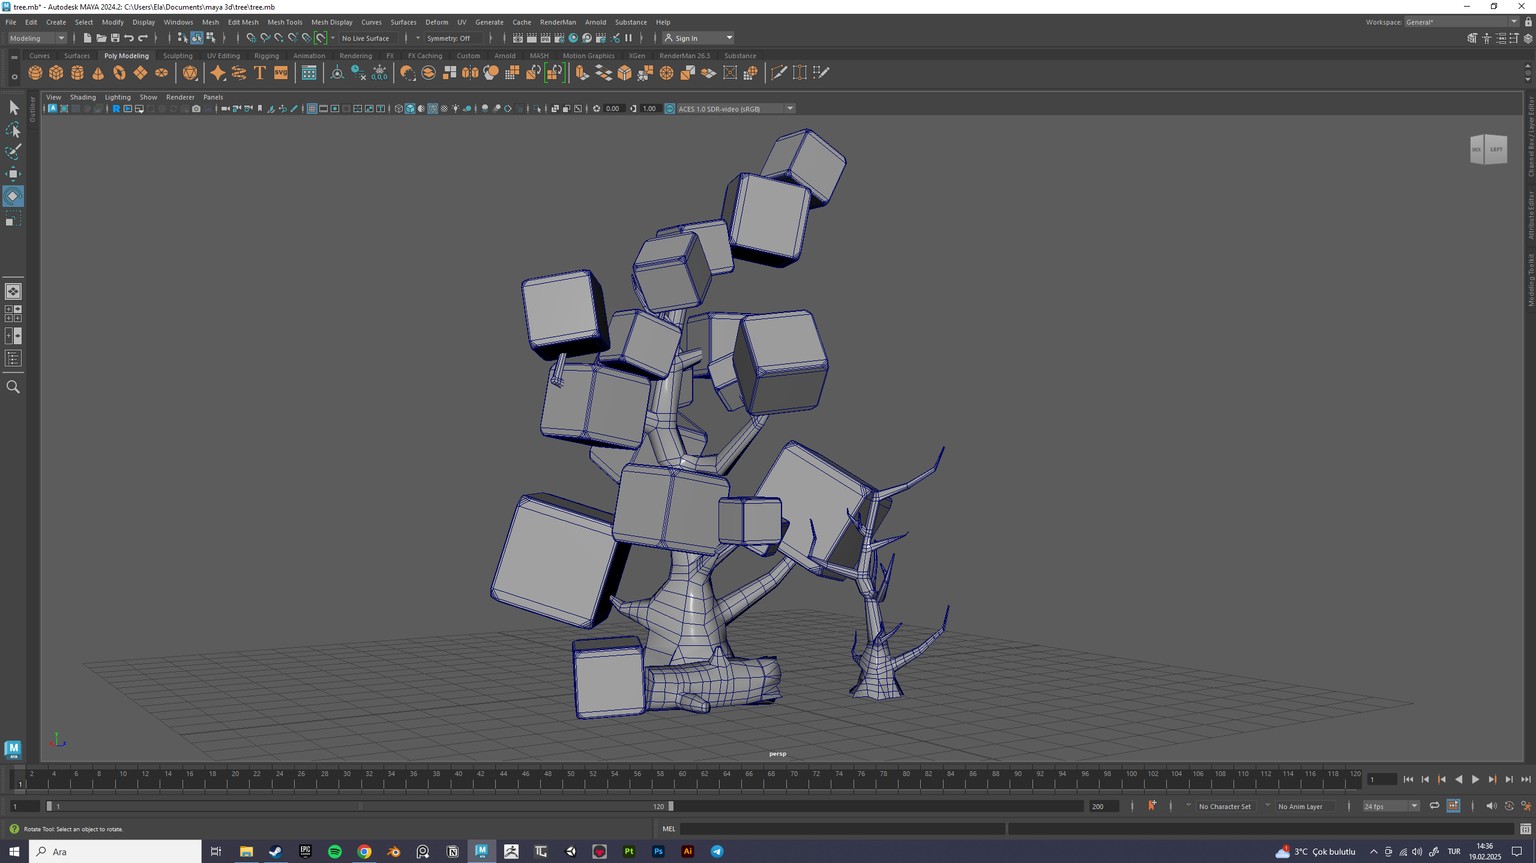Click the Open Scene folder icon
Screen dimensions: 1536x863
(x=101, y=38)
